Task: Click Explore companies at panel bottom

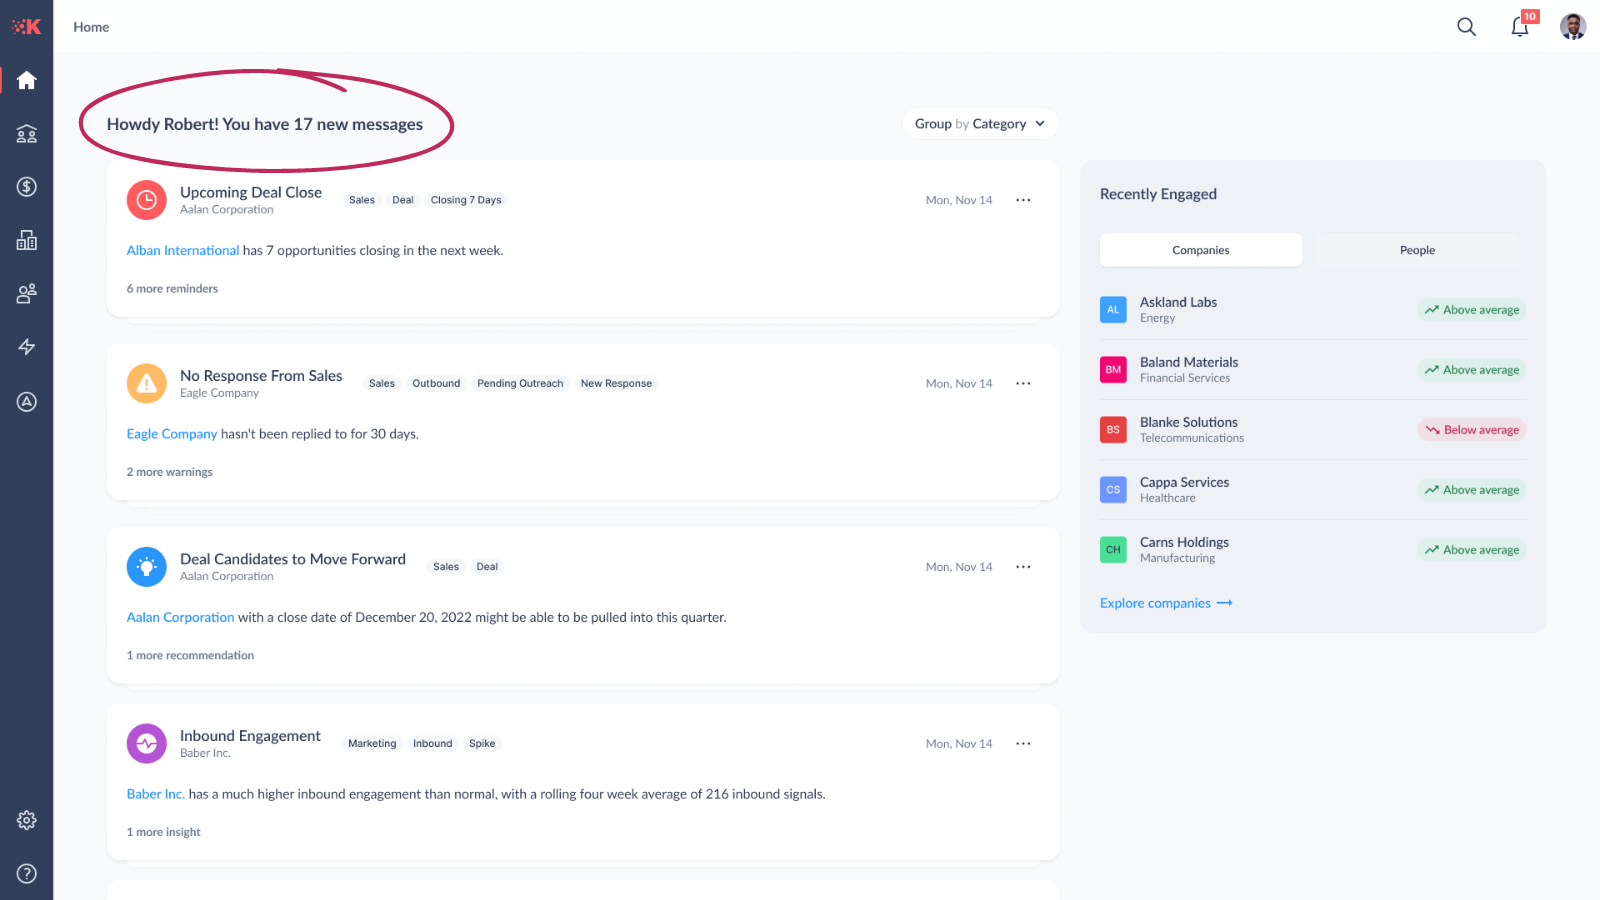Action: click(x=1155, y=603)
